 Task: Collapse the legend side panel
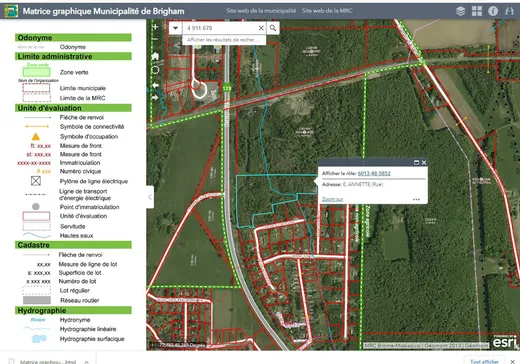click(x=150, y=197)
